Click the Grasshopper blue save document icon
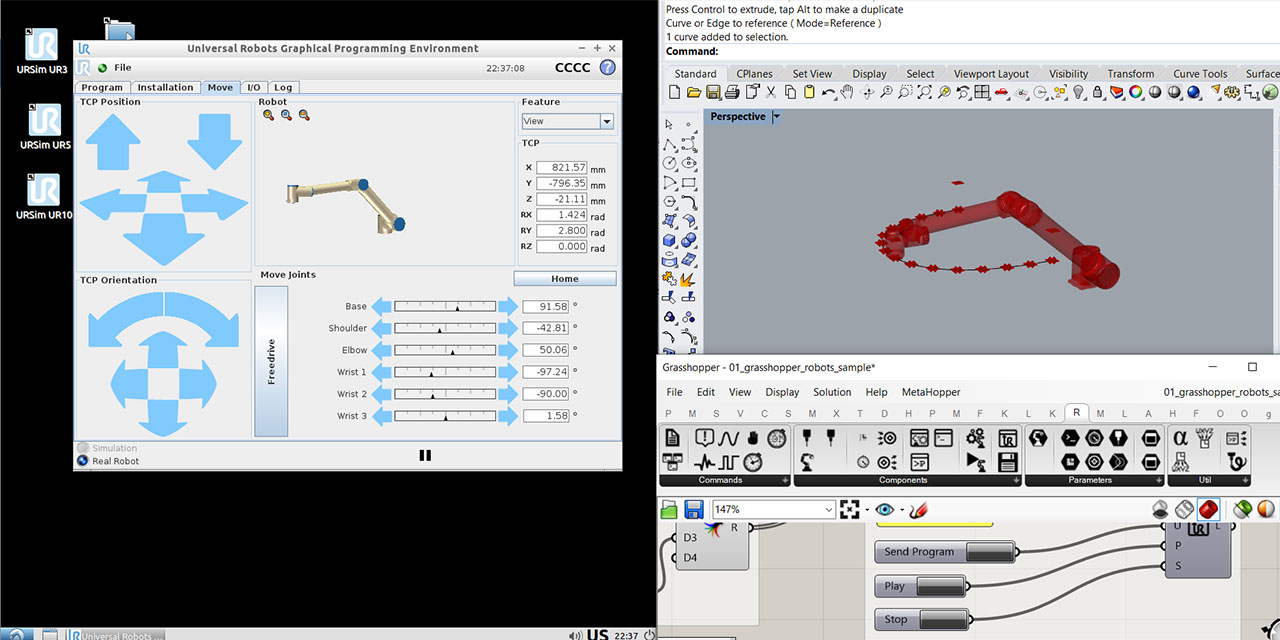 [x=693, y=510]
